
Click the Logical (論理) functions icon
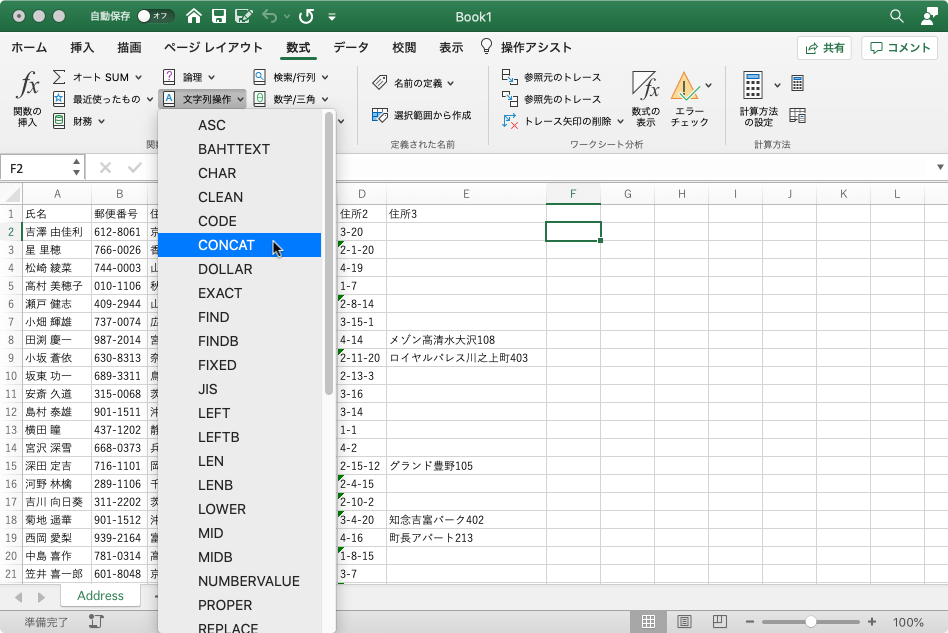(x=169, y=77)
